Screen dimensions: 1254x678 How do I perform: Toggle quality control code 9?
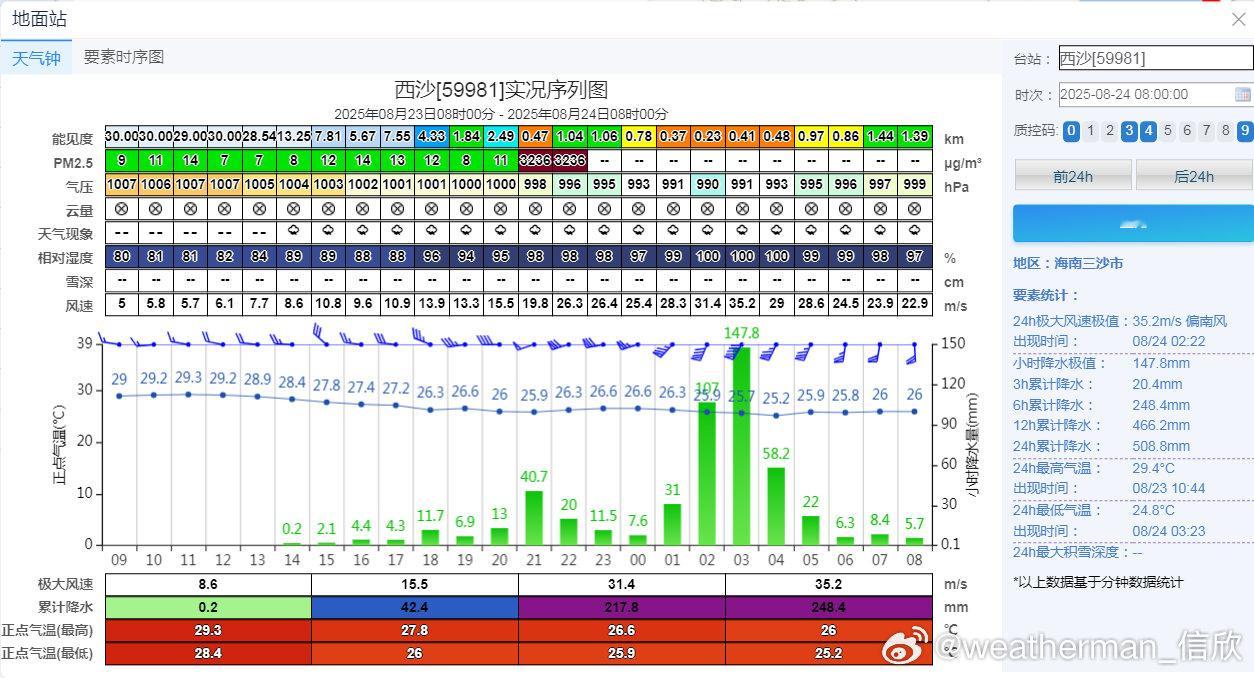click(1245, 131)
